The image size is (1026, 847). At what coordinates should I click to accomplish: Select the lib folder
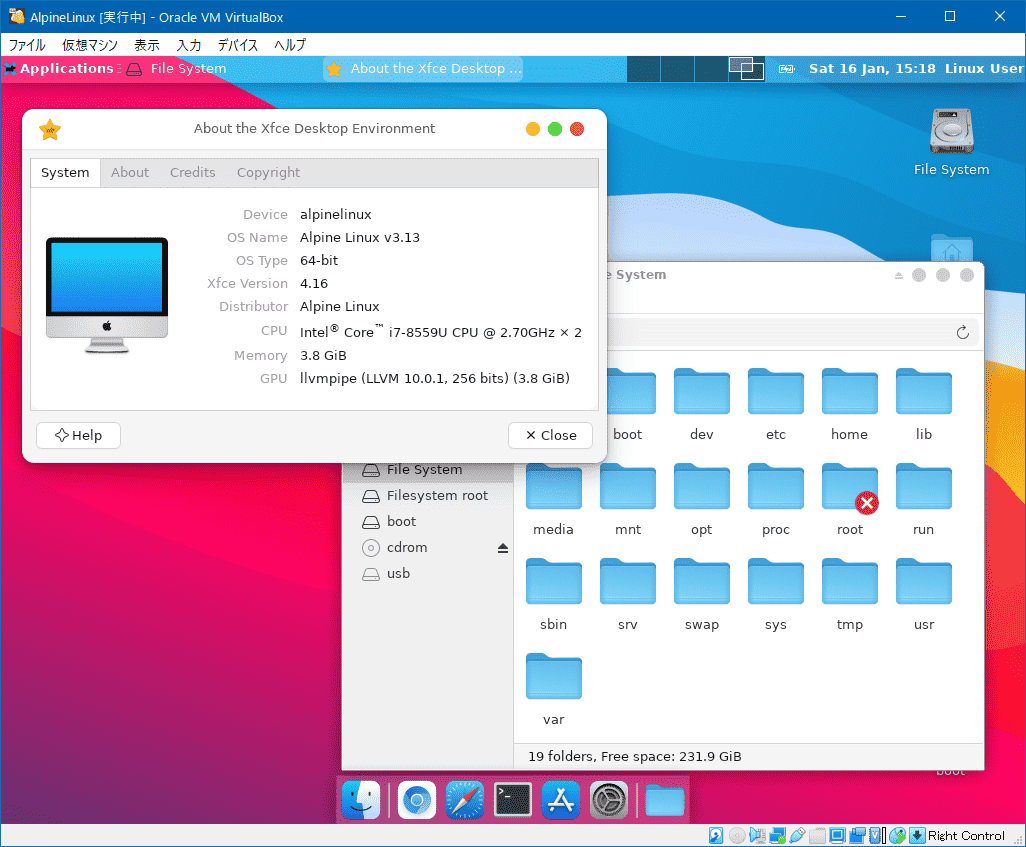923,405
